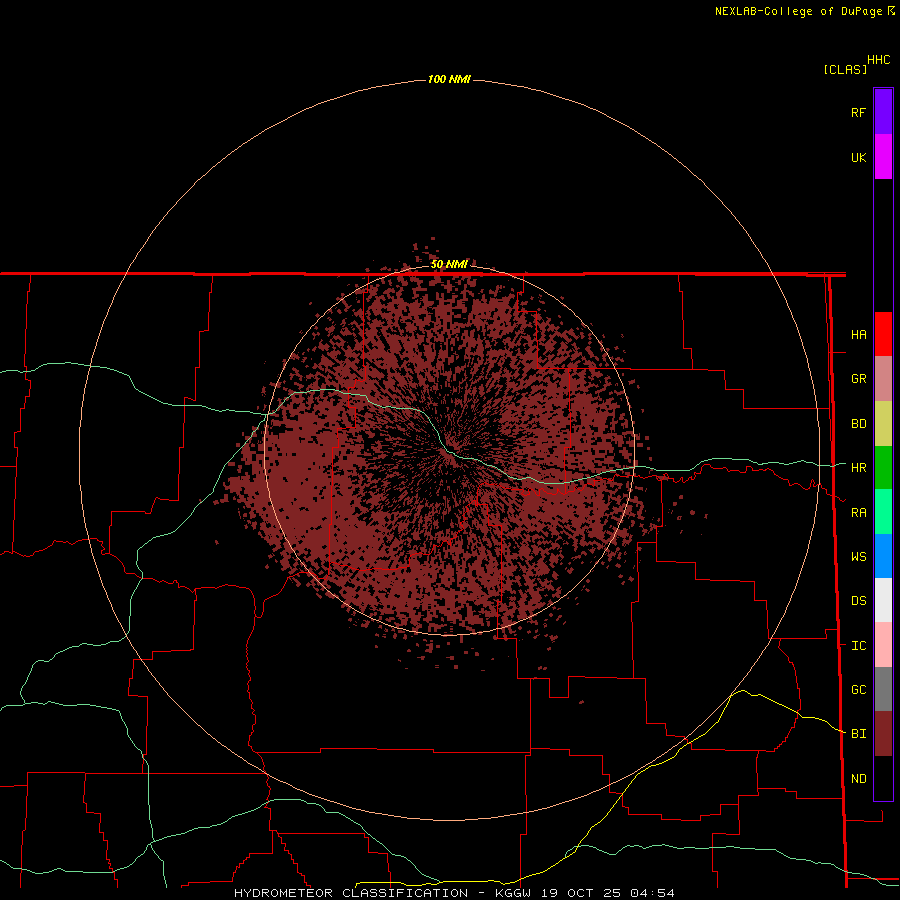Click the GC gray legend swatch
This screenshot has height=900, width=900.
(883, 689)
